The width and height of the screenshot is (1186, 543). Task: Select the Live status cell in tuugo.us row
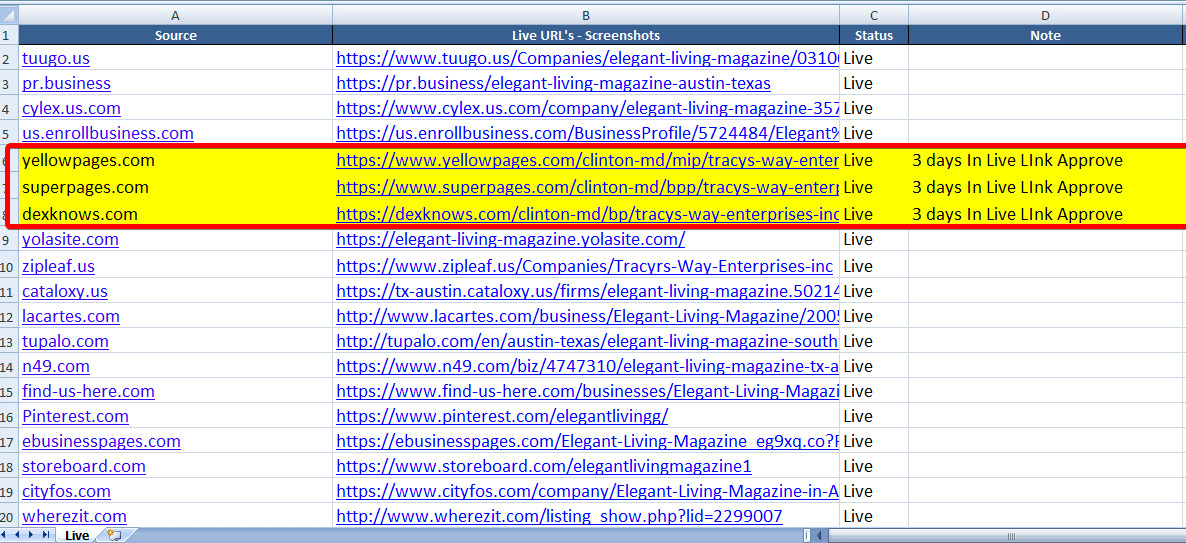point(874,57)
